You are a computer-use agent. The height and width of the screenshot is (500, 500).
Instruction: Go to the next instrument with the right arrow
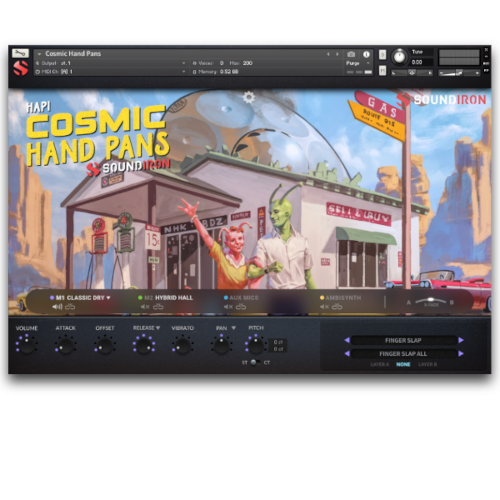point(337,54)
